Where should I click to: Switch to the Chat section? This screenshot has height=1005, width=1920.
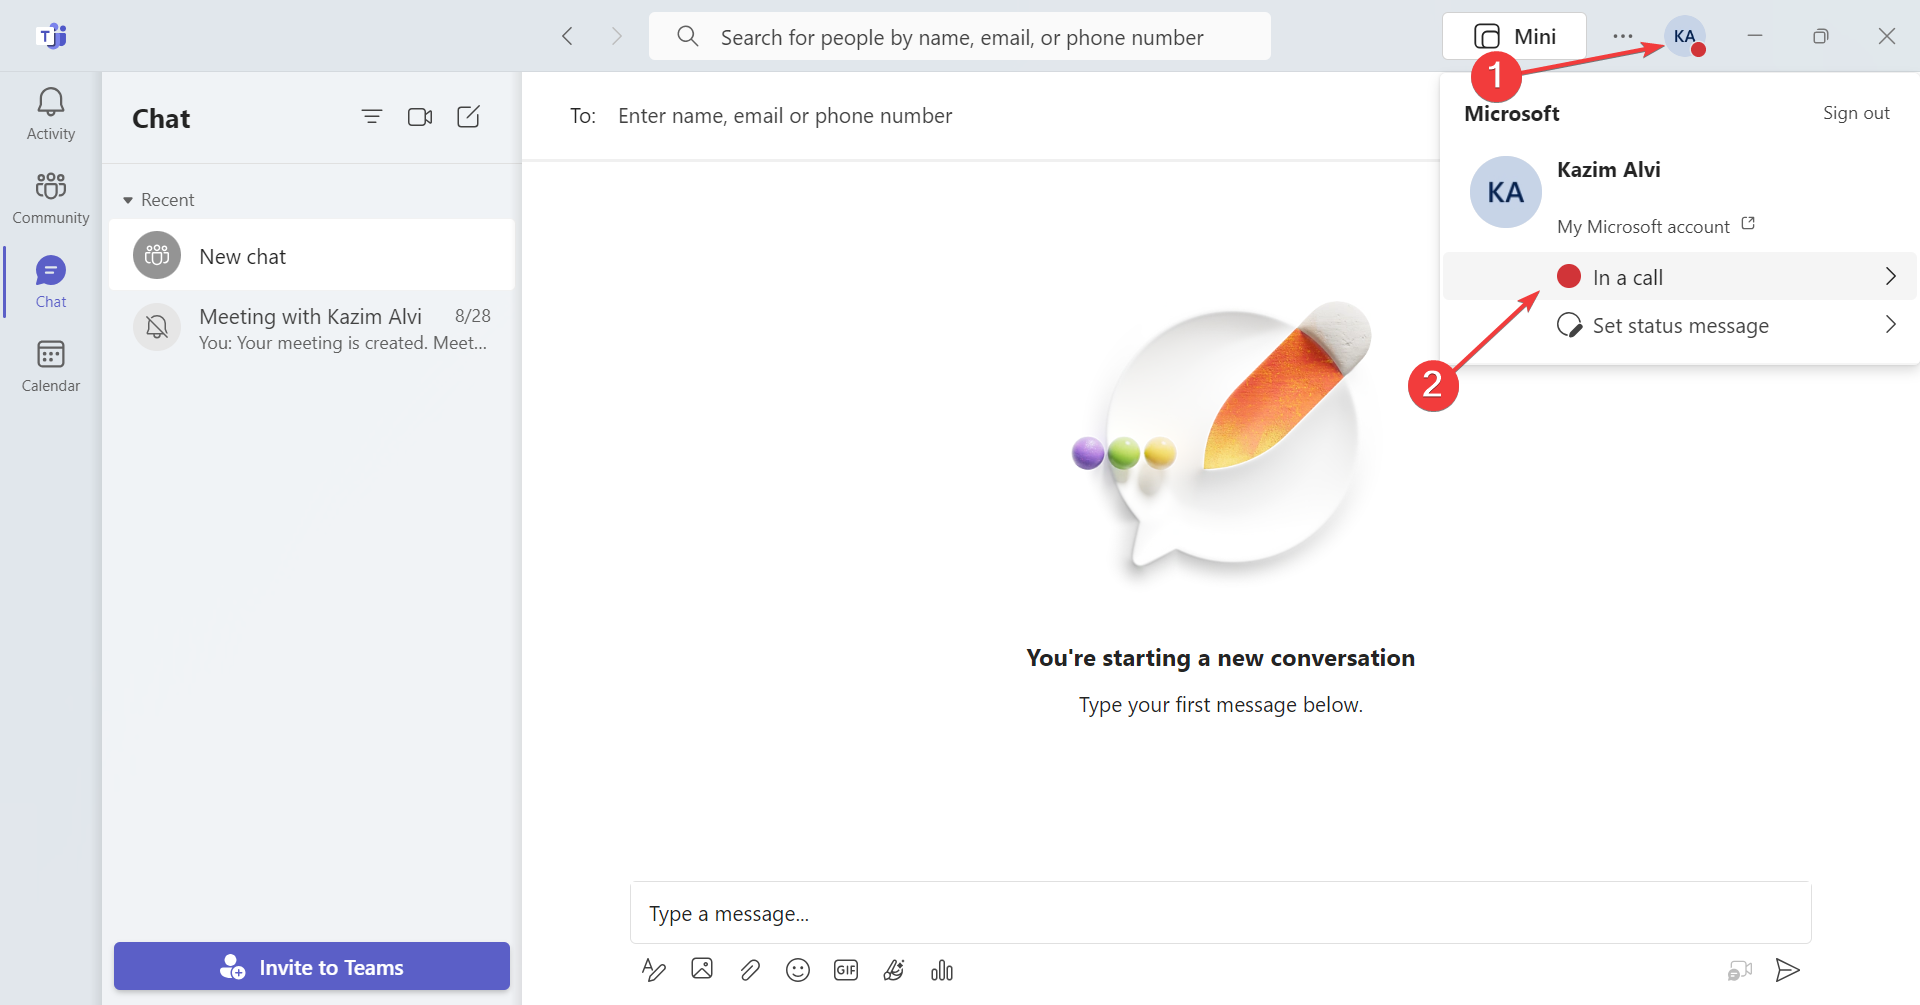[50, 282]
